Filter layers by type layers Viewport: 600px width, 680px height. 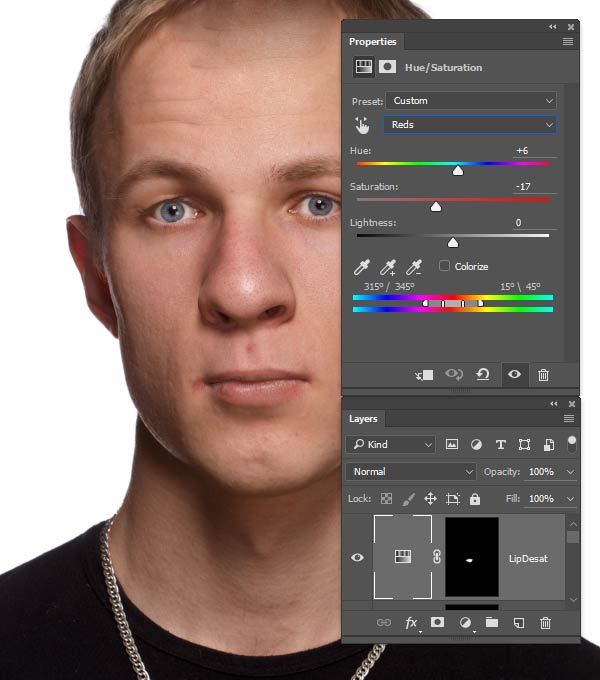coord(500,445)
